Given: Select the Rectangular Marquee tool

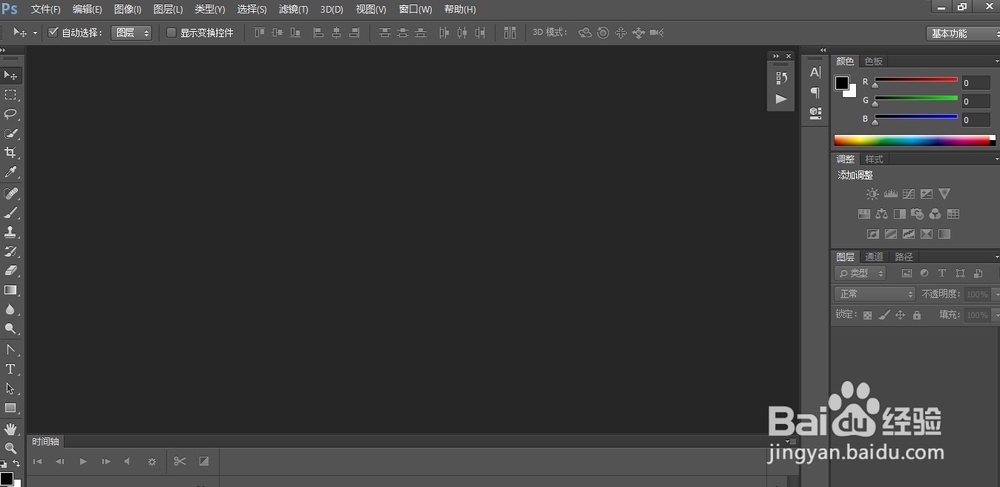Looking at the screenshot, I should pyautogui.click(x=10, y=95).
